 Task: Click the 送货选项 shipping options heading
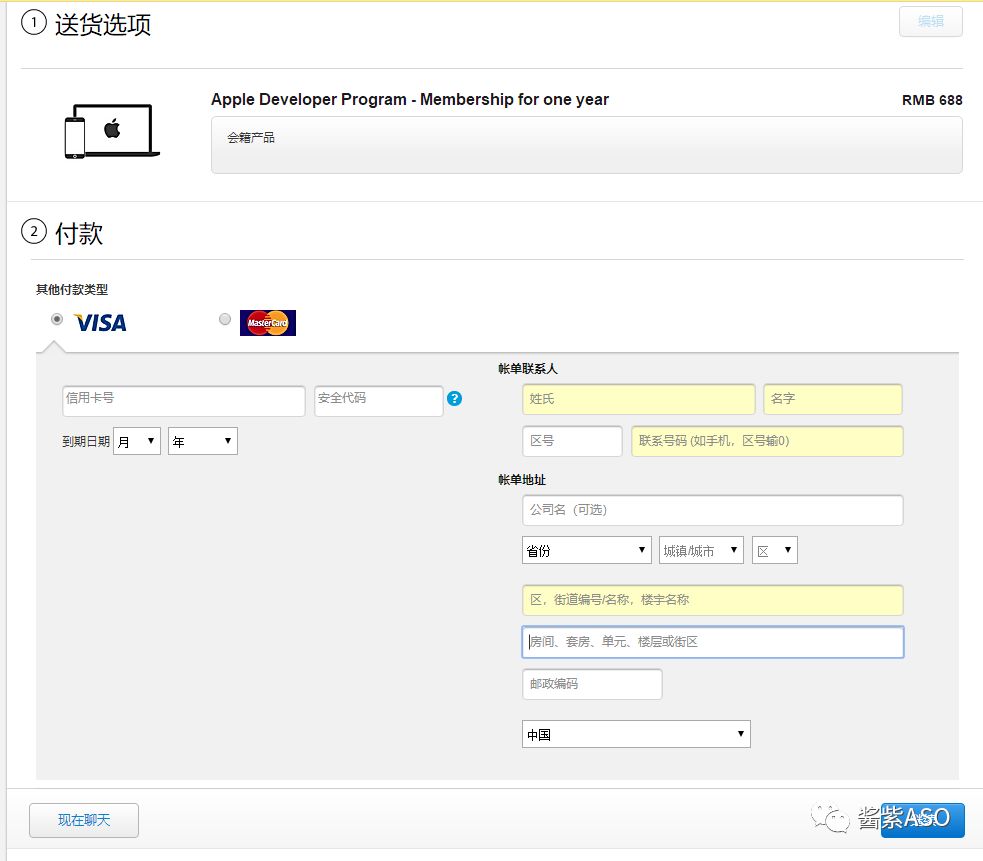103,25
